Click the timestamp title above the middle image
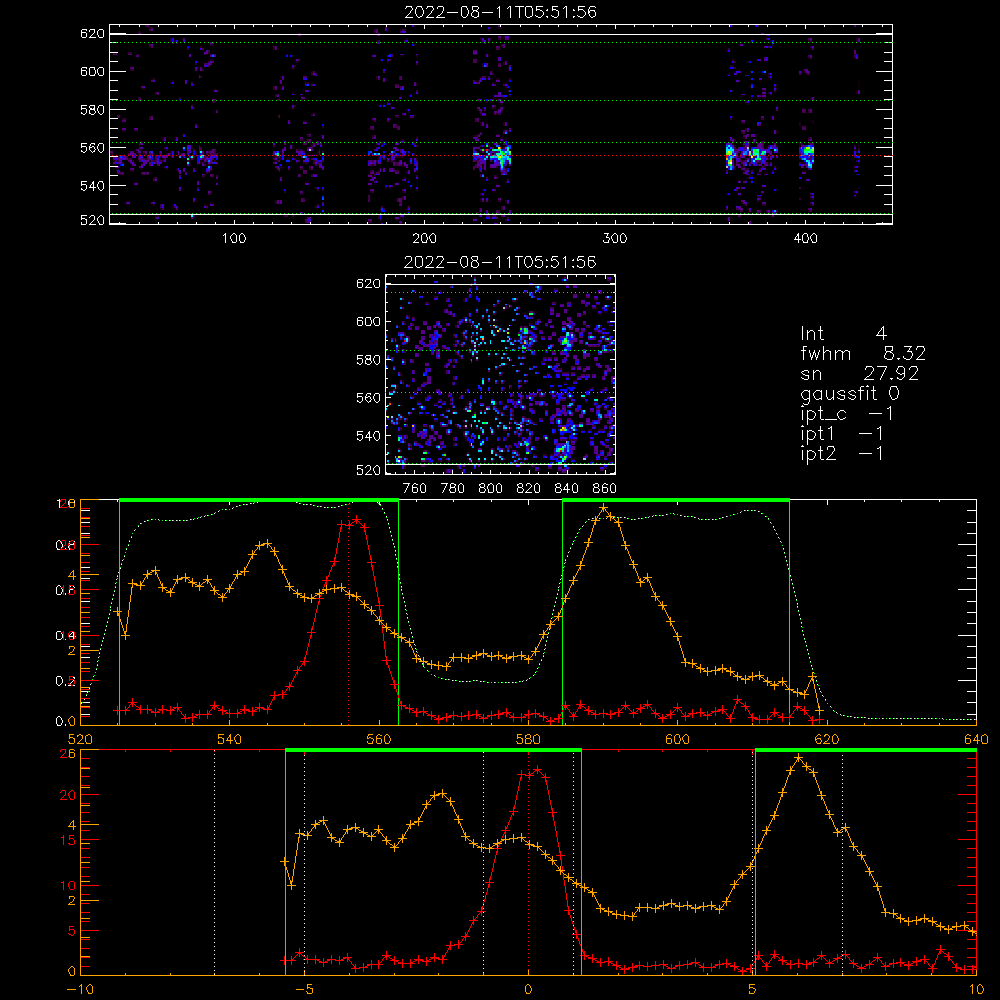This screenshot has height=1000, width=1000. (500, 261)
